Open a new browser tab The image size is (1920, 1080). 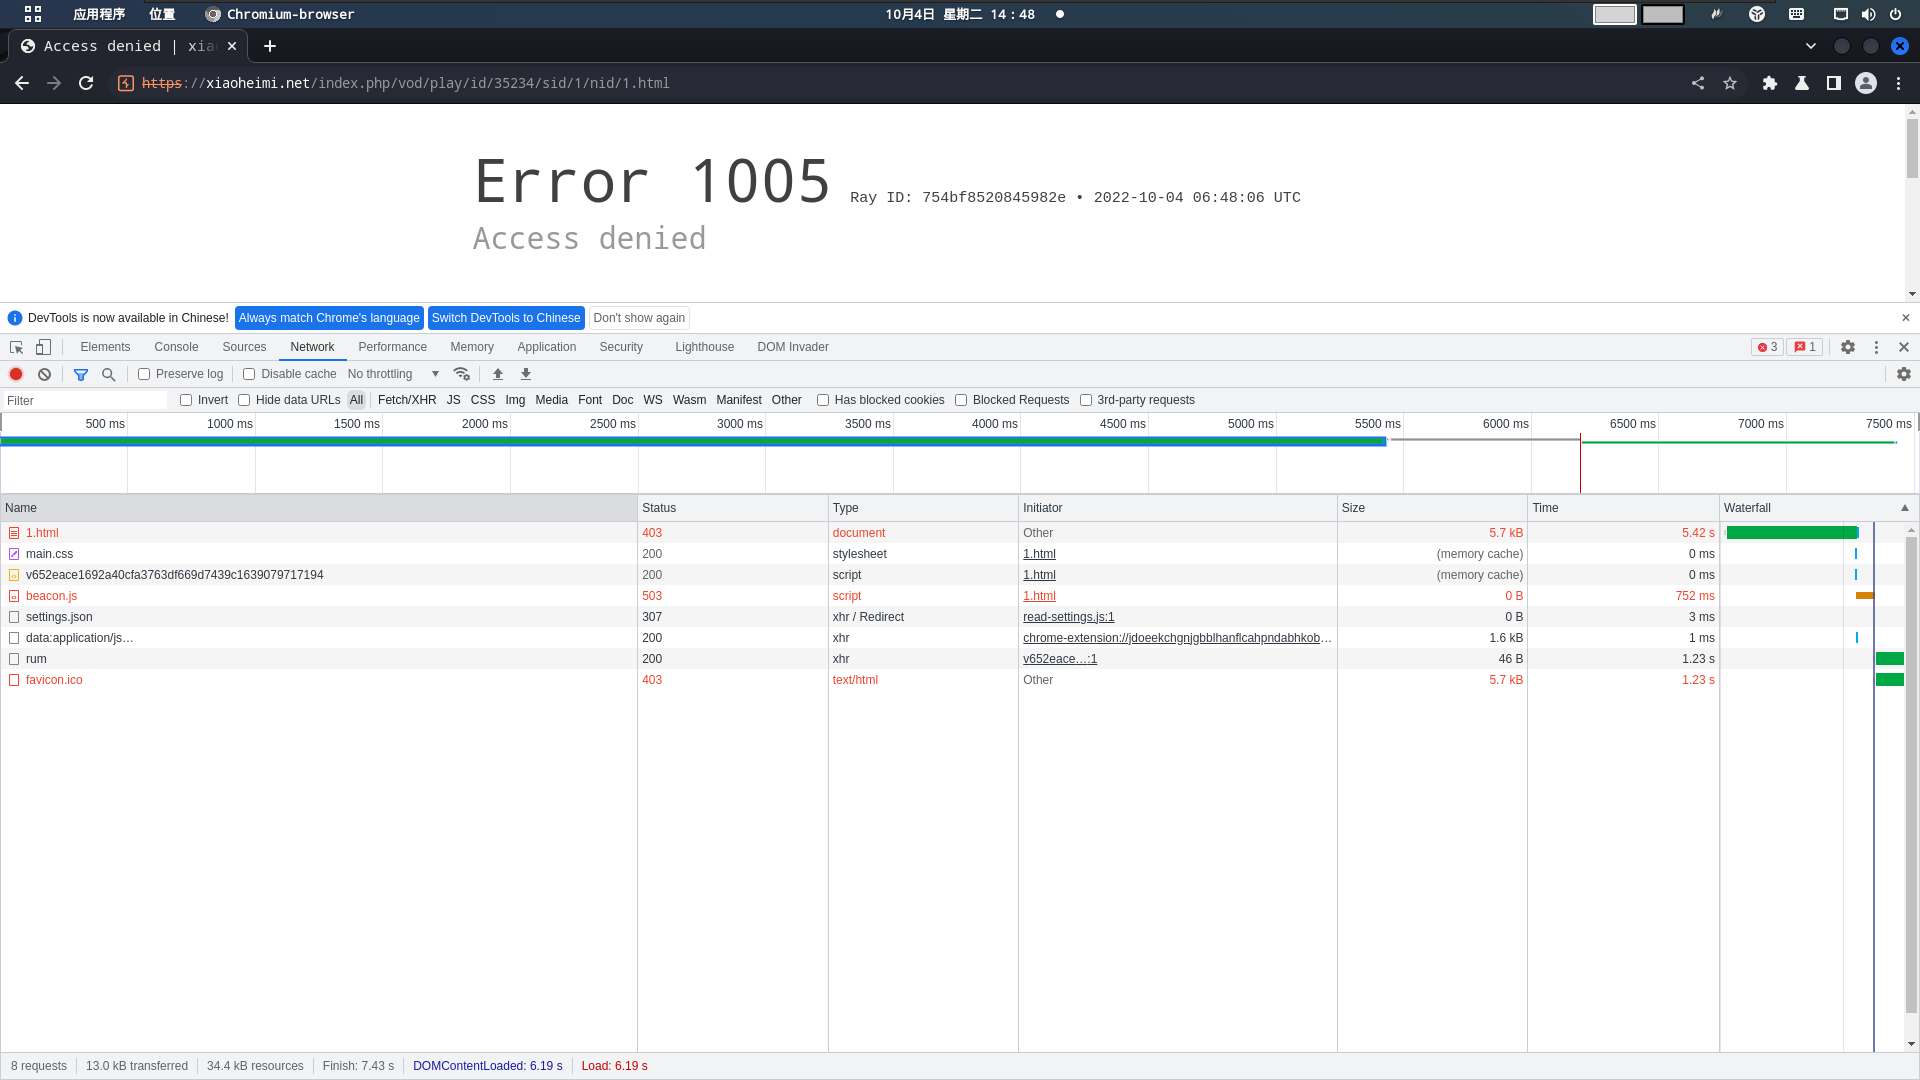tap(270, 46)
